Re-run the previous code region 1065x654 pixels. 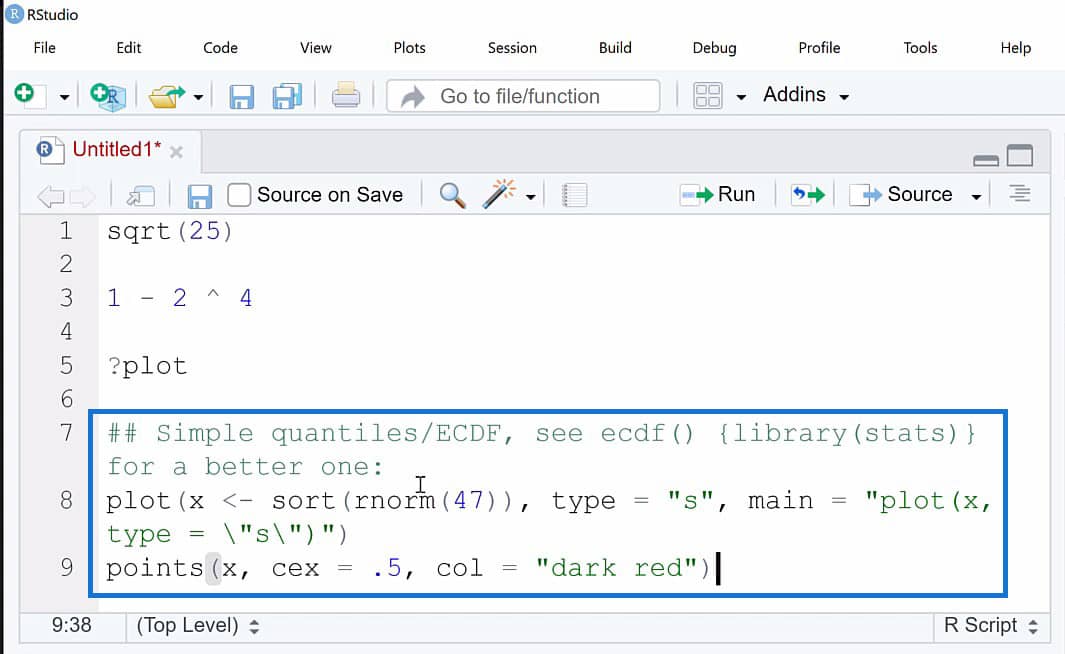[x=808, y=195]
